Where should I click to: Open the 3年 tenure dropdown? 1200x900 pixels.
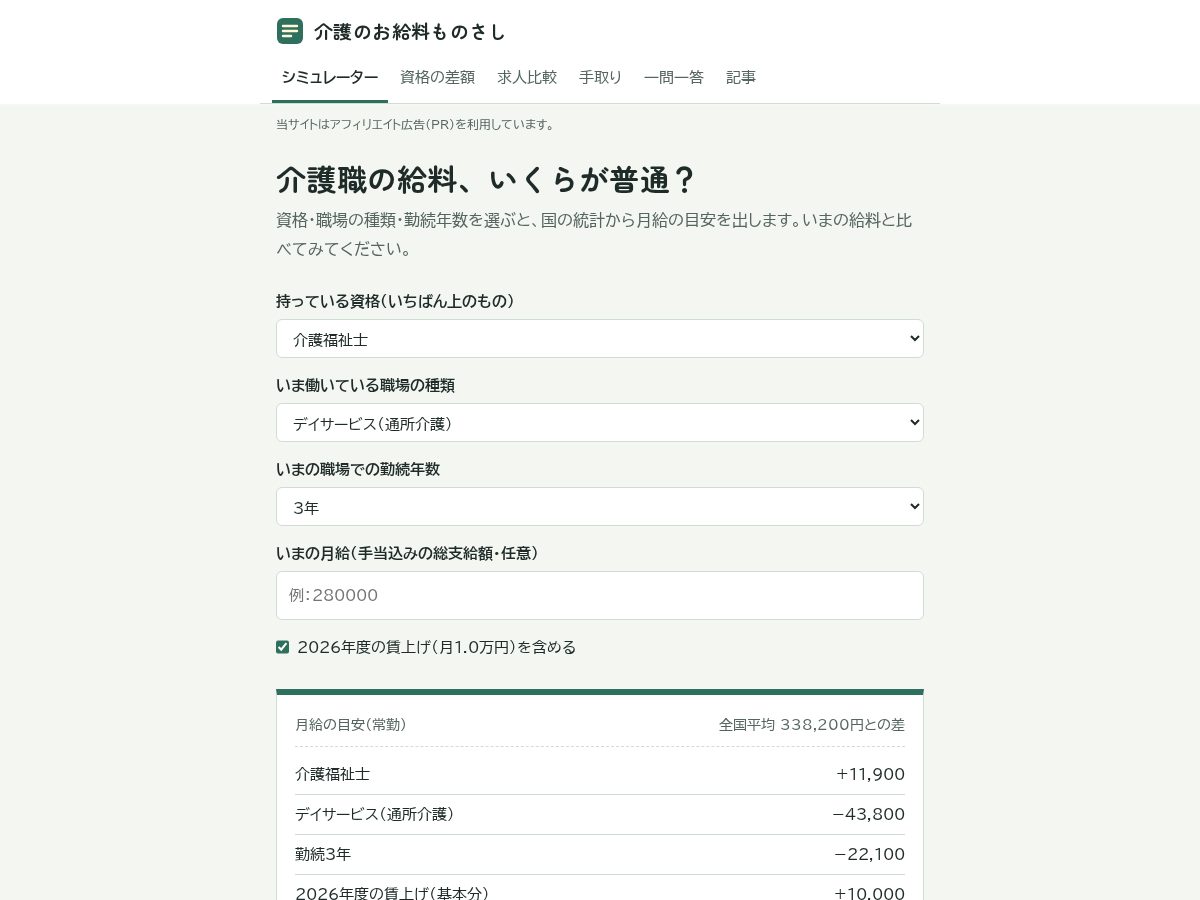click(600, 507)
